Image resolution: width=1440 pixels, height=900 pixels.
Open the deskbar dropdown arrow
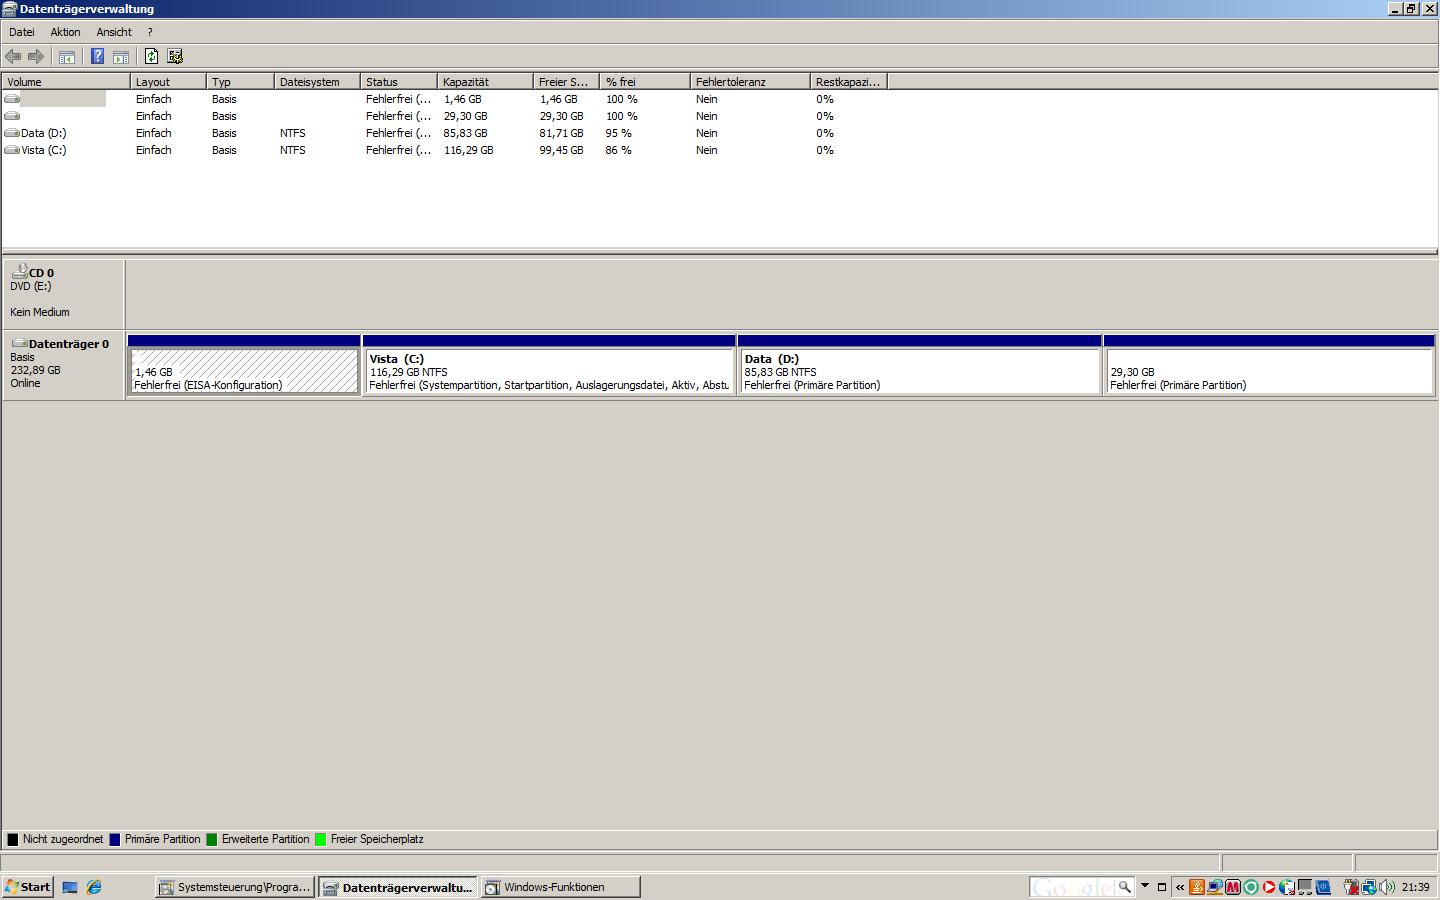pos(1145,886)
